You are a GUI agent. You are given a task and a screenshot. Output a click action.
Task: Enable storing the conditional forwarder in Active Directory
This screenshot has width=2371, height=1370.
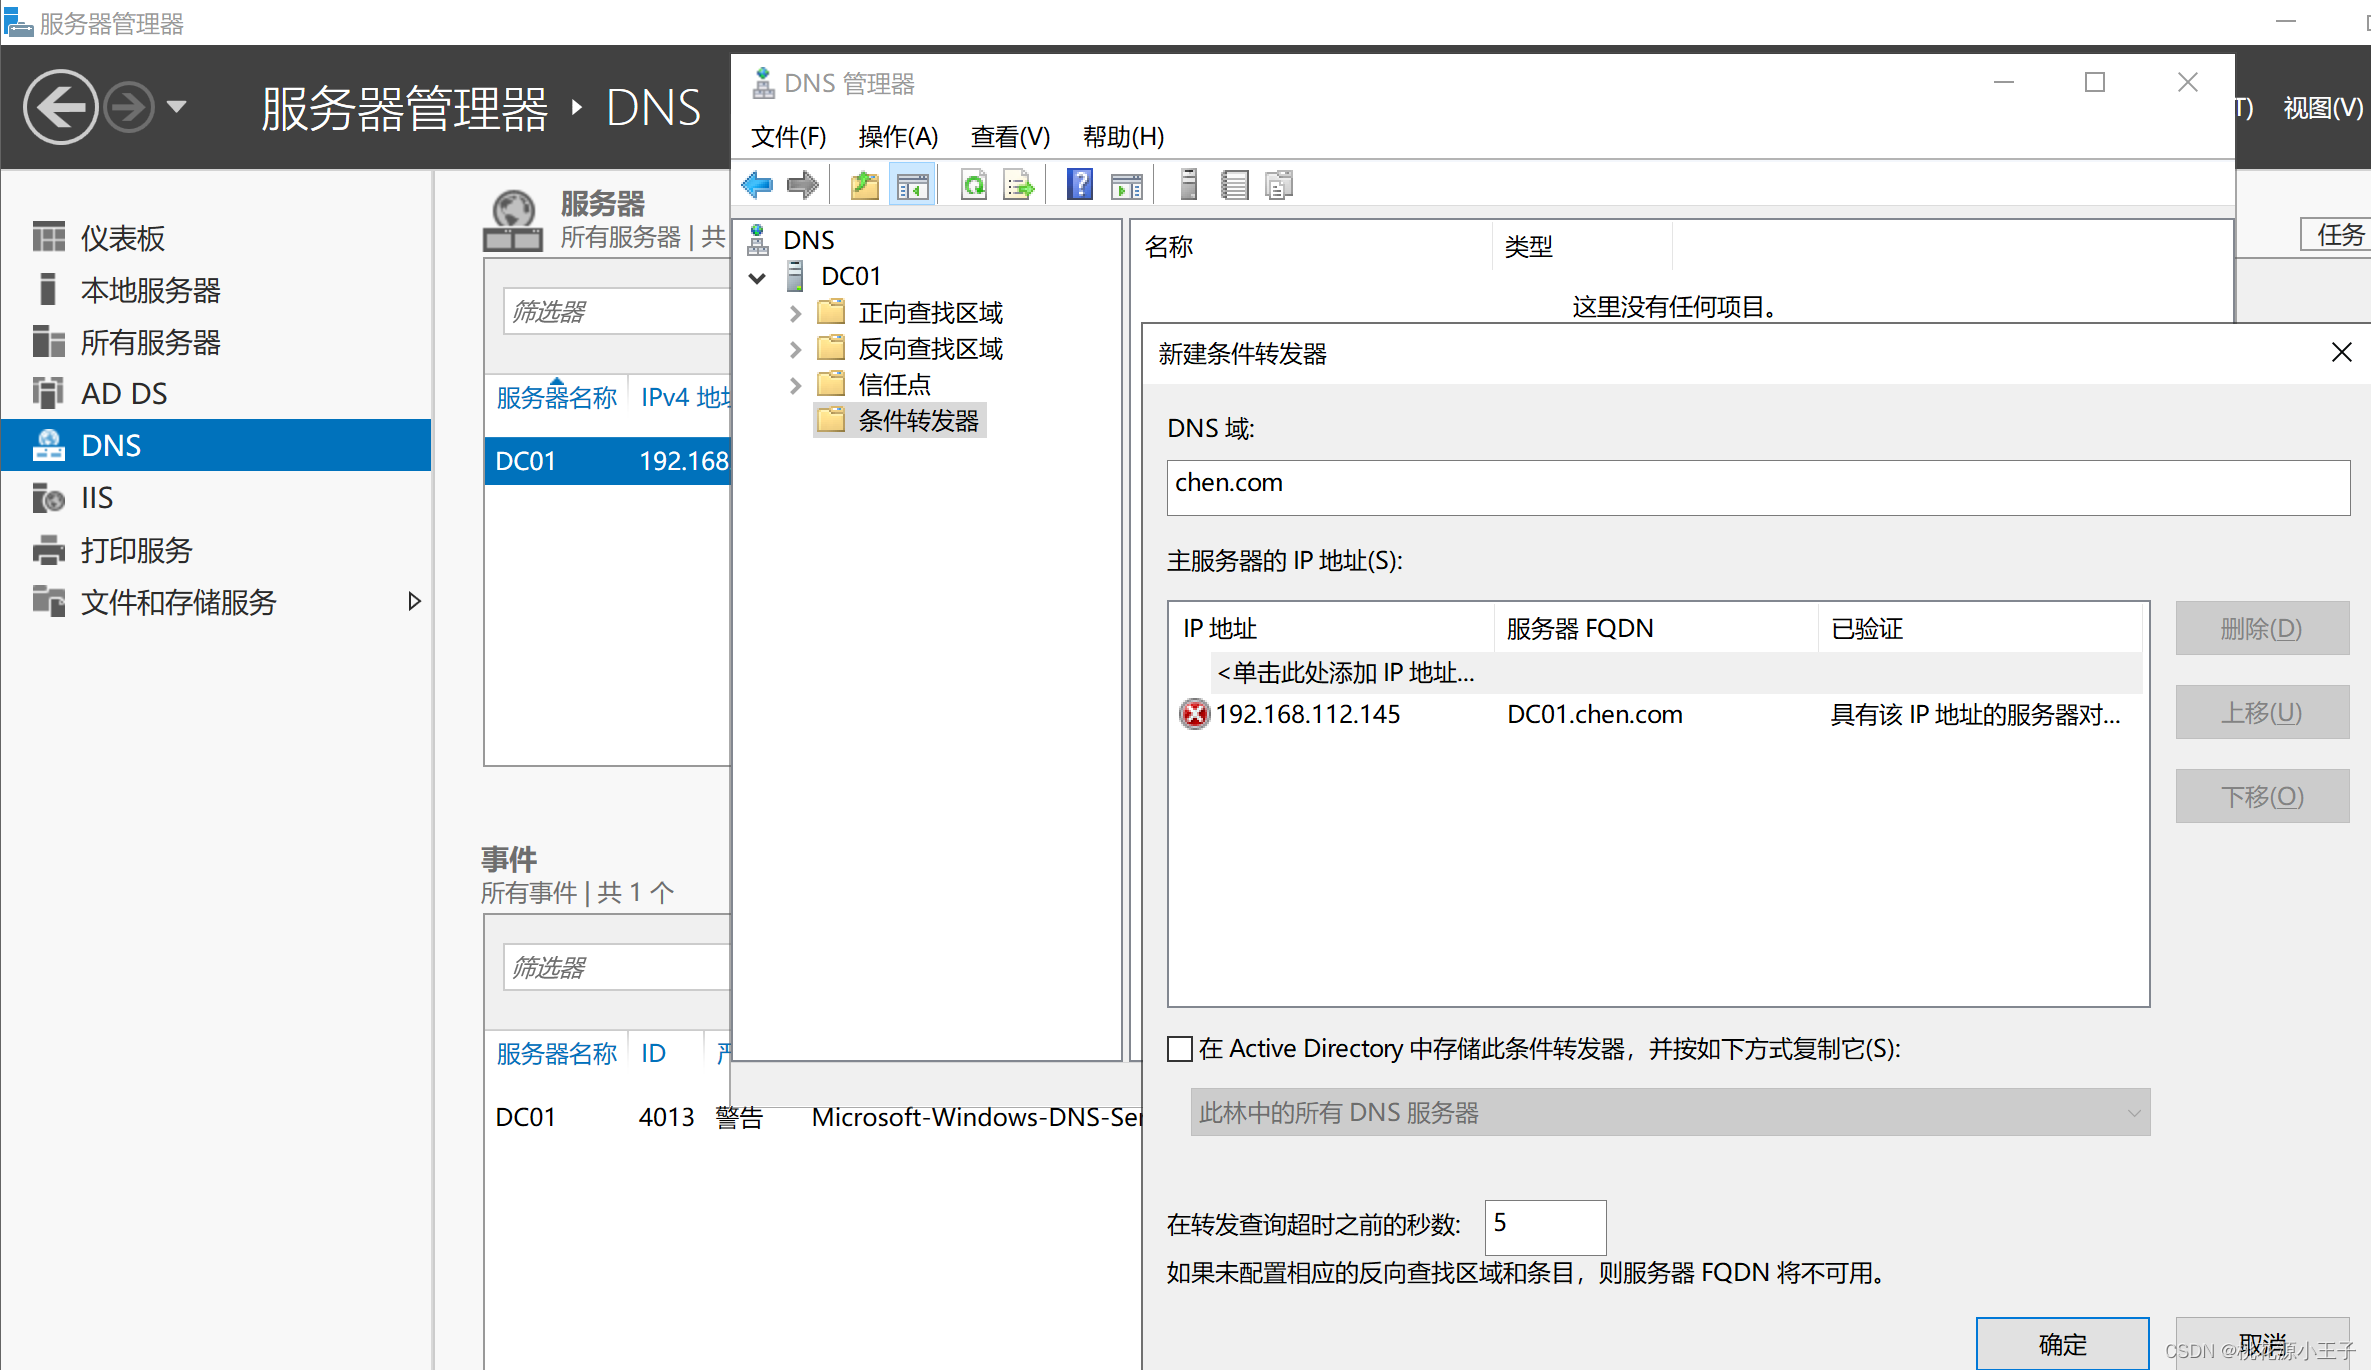[1180, 1049]
